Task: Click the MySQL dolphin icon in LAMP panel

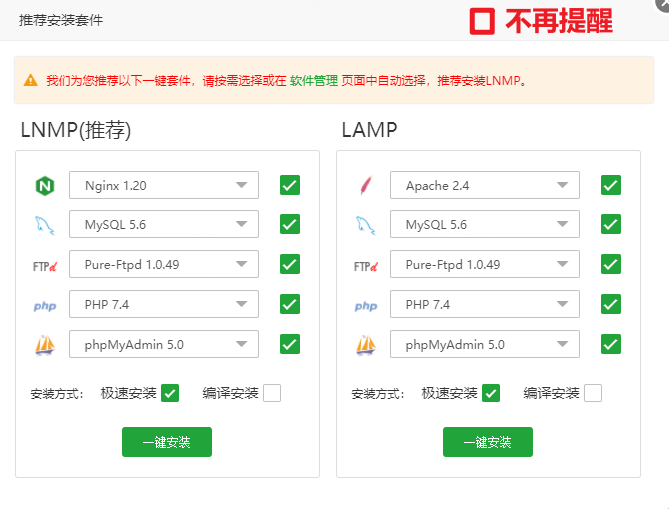Action: coord(366,225)
